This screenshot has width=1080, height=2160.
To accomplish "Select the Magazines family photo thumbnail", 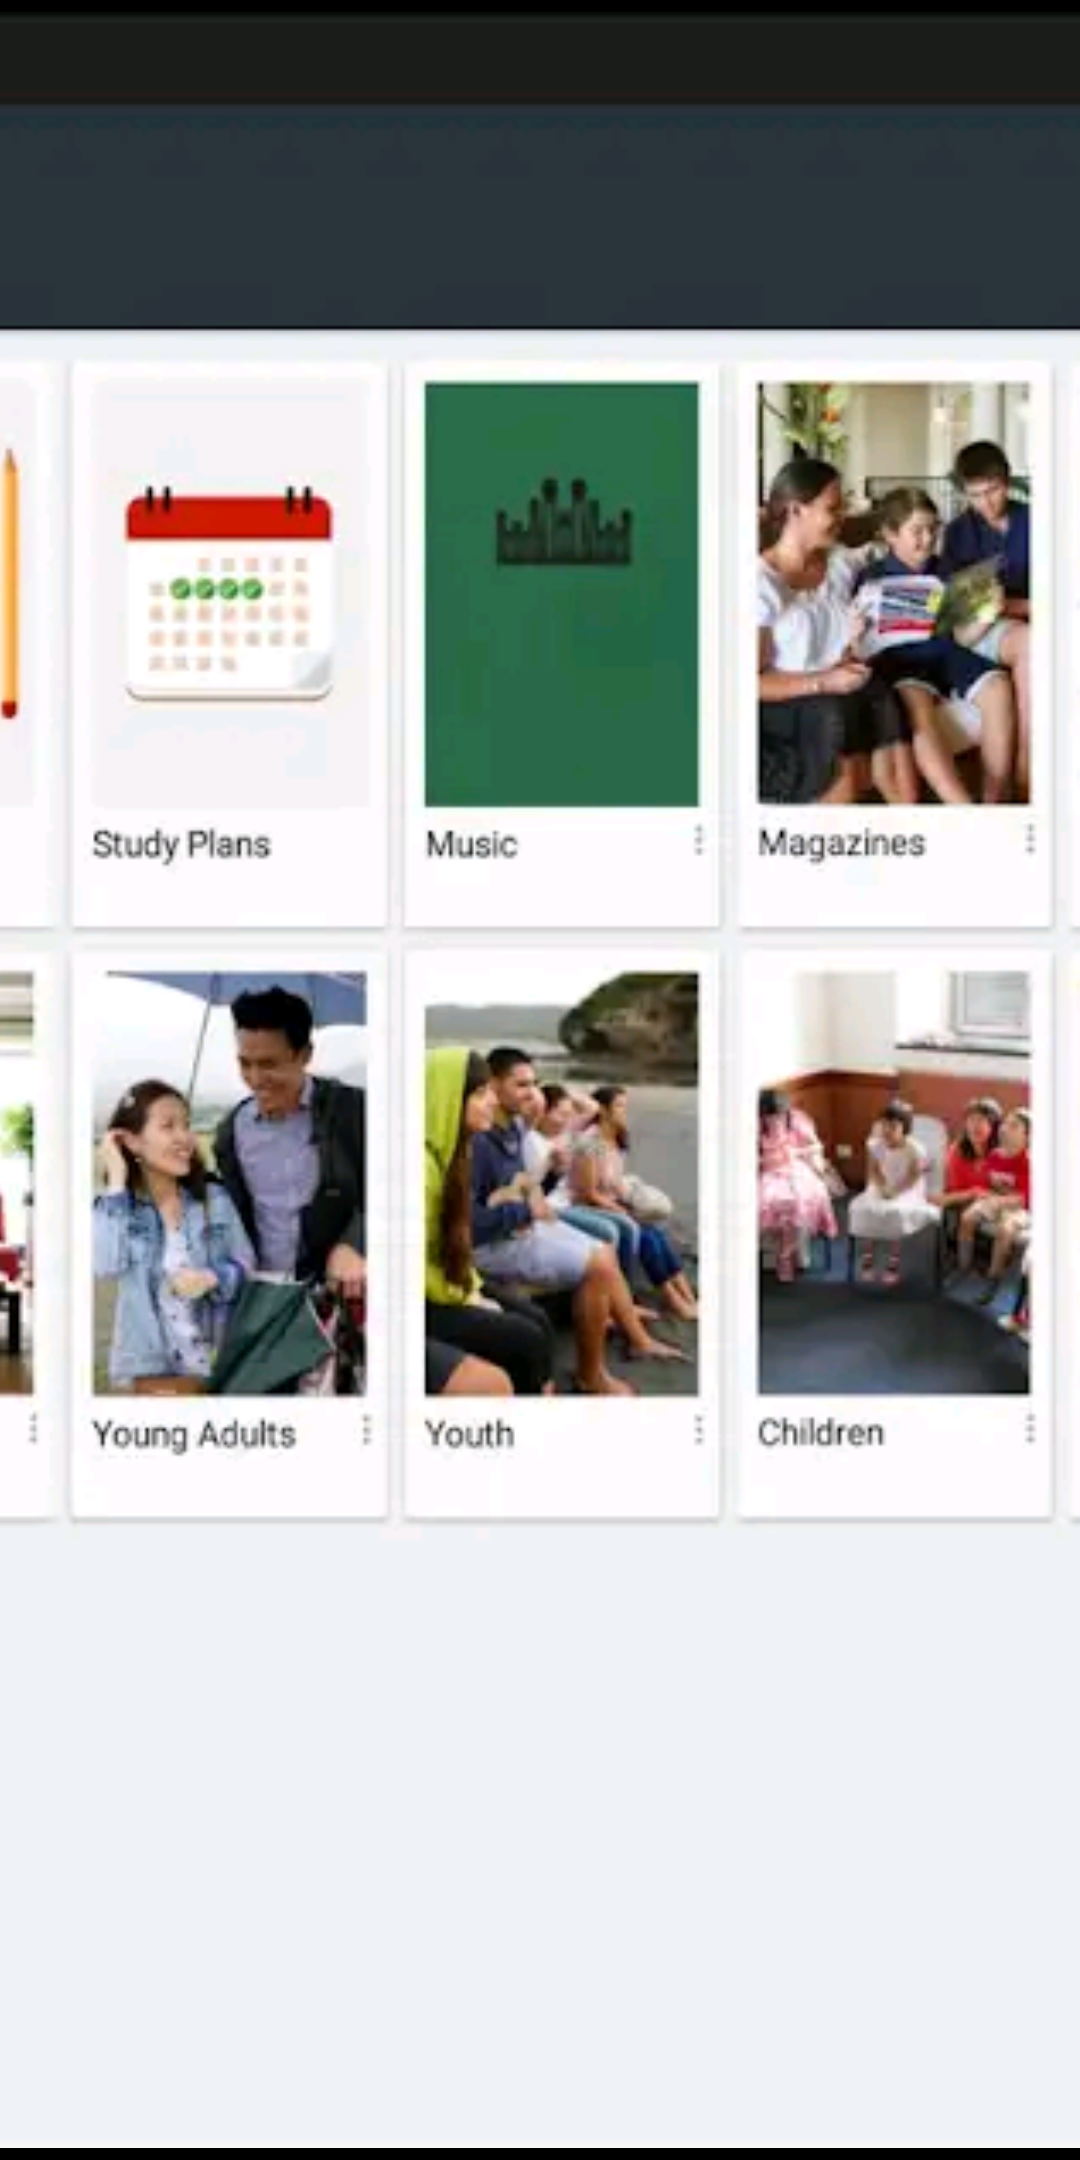I will coord(893,593).
